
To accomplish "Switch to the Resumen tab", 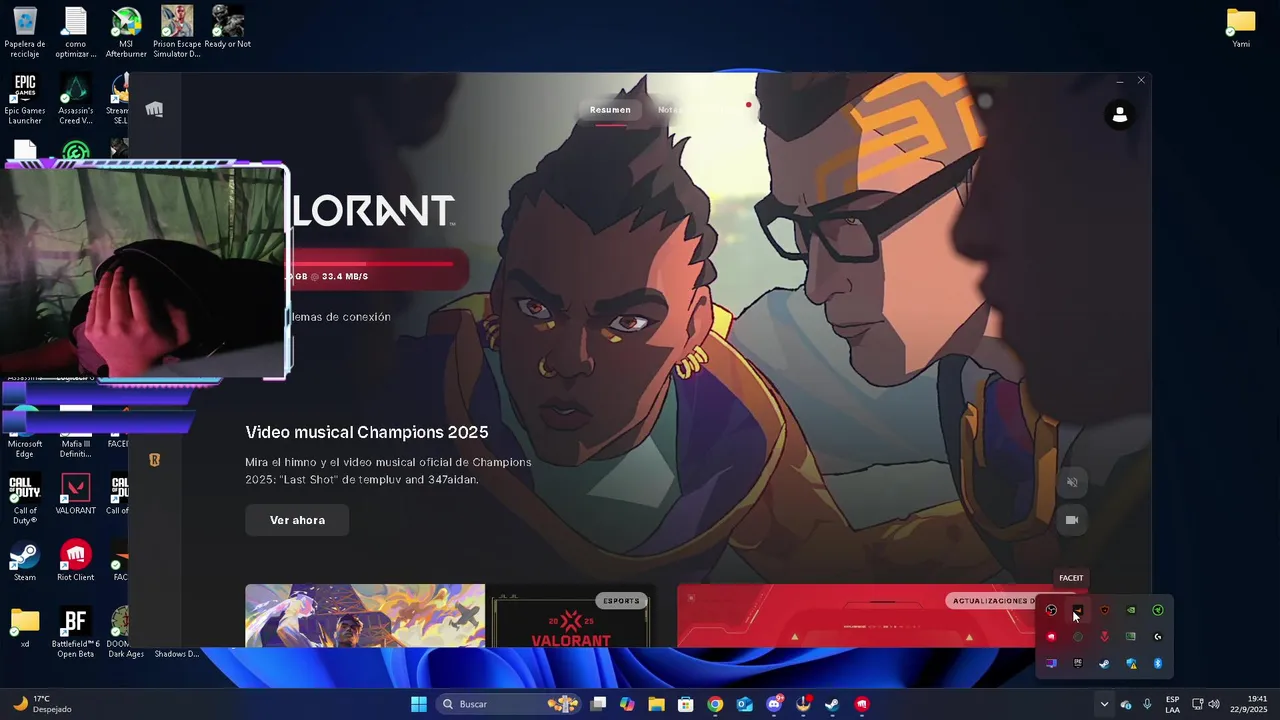I will (610, 110).
